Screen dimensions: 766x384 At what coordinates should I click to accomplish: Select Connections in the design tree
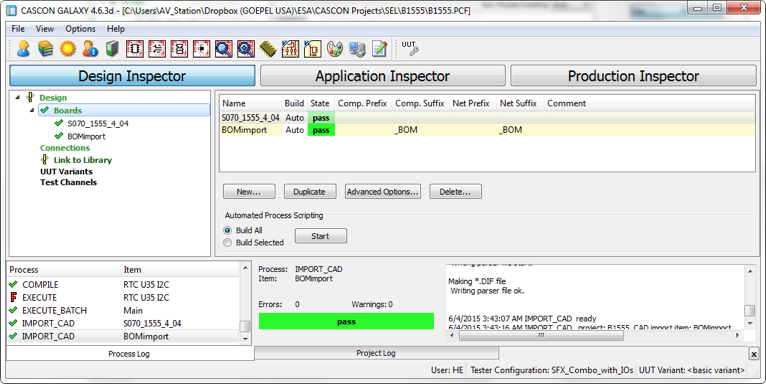[x=65, y=148]
